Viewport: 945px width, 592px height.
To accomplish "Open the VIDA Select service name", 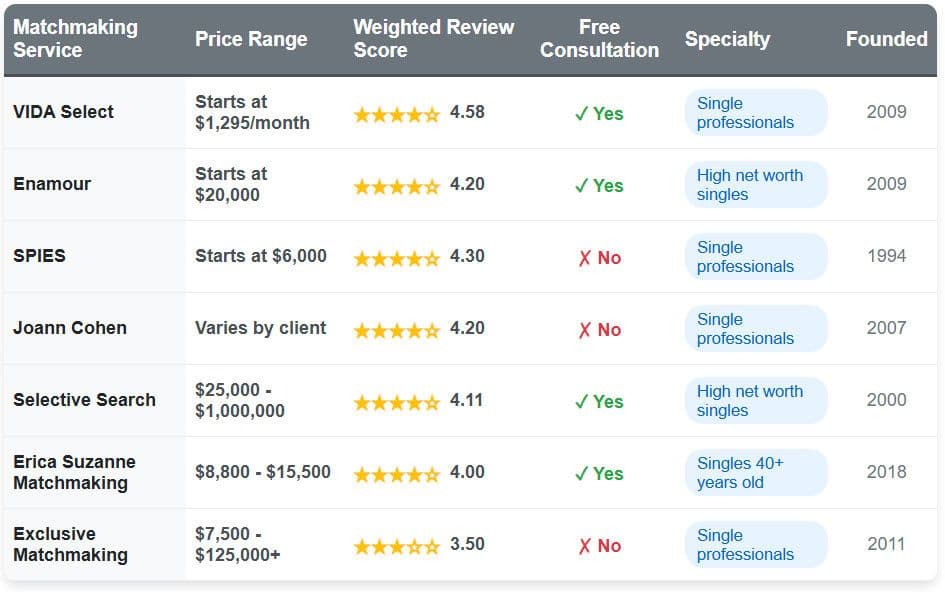I will 63,112.
